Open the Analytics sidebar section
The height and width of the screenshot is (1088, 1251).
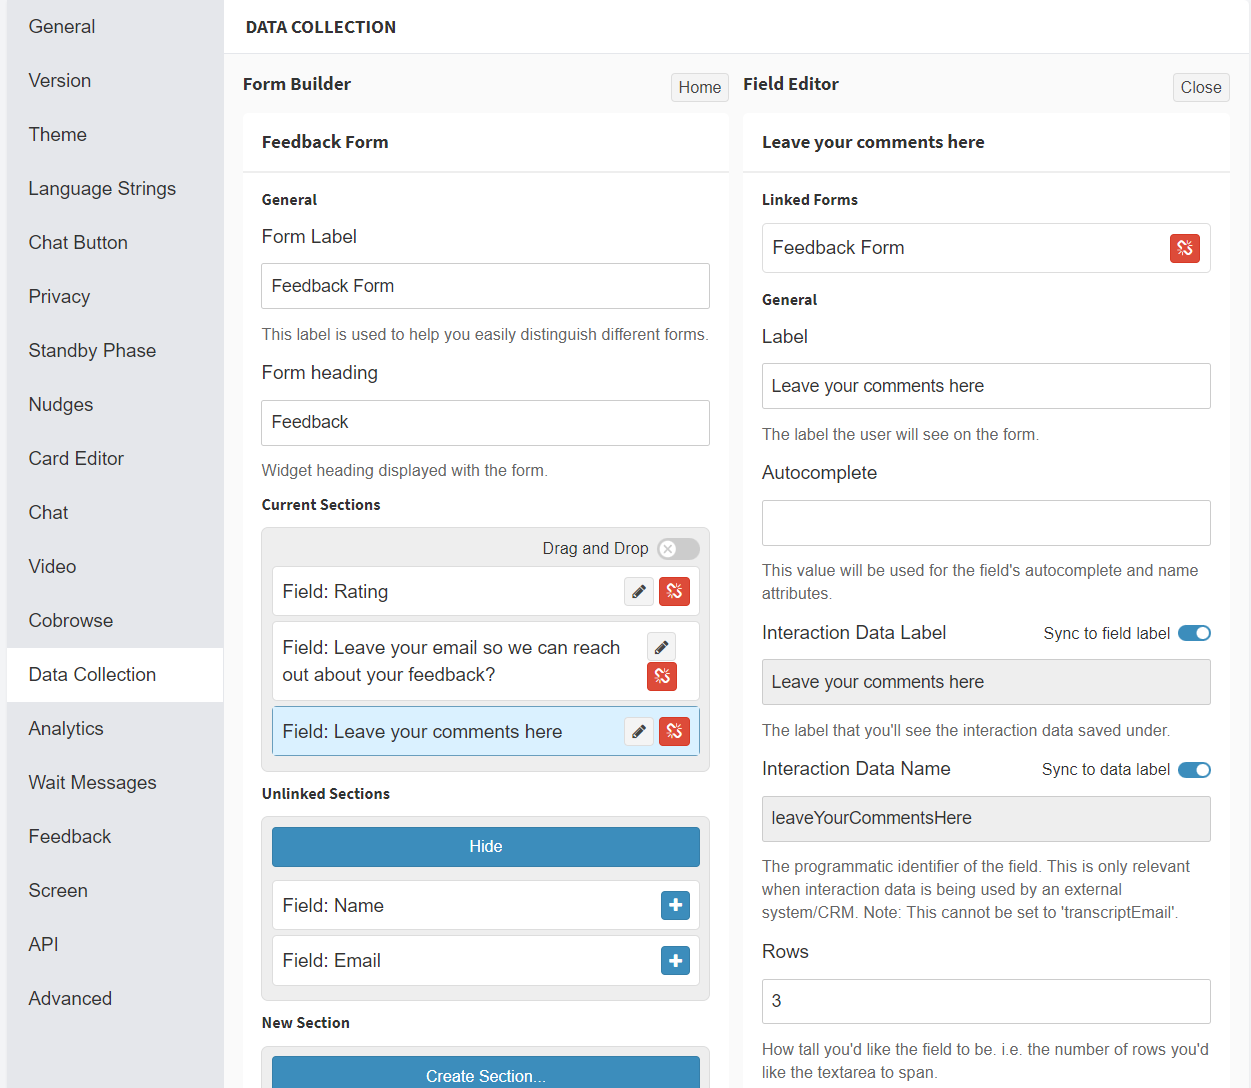66,728
